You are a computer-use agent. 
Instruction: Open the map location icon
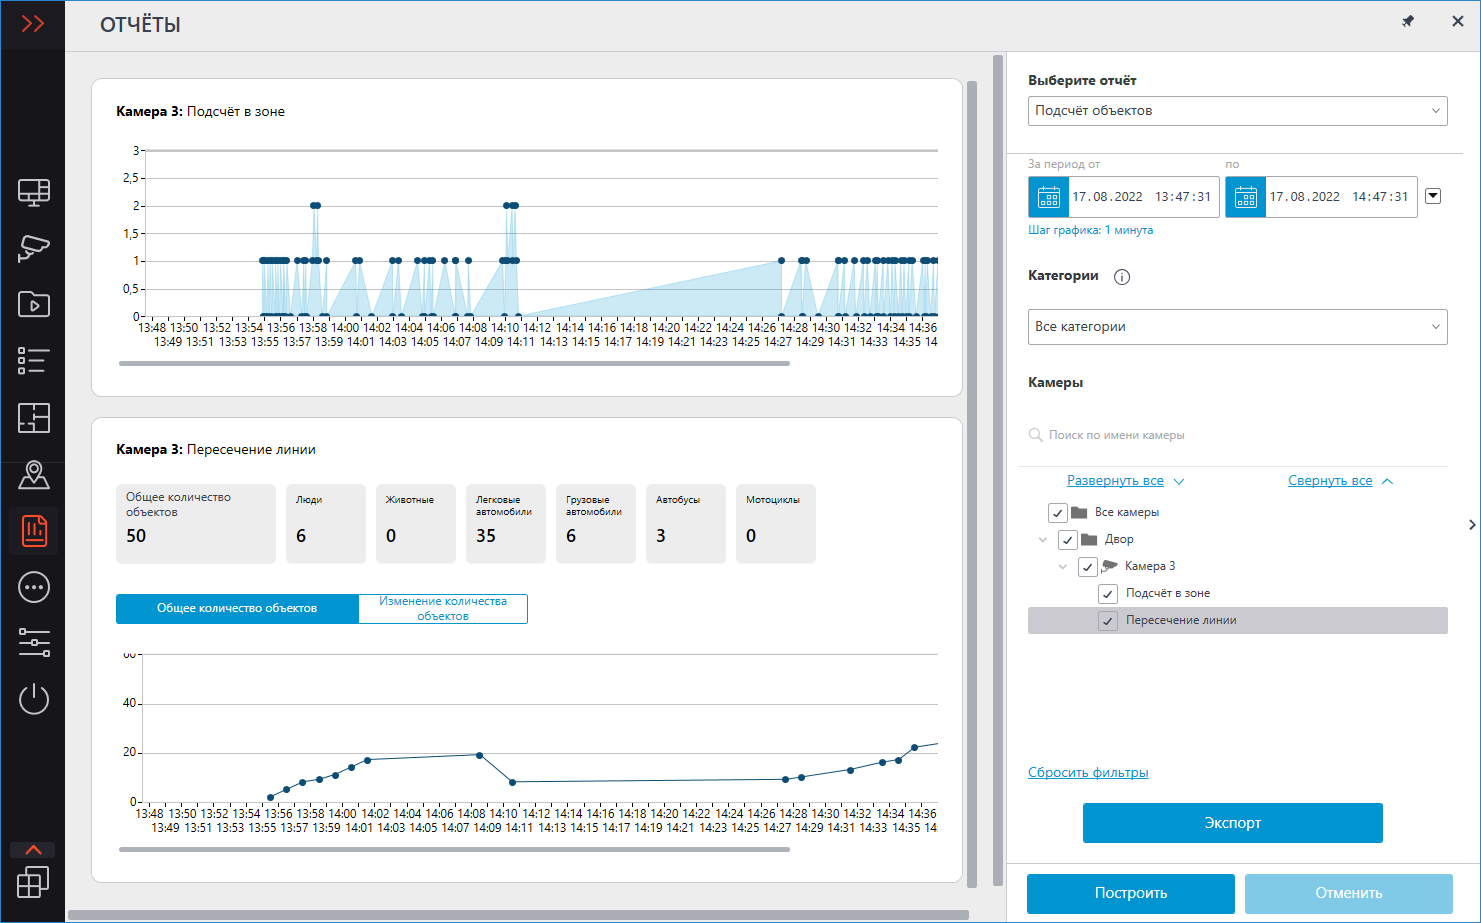pos(34,475)
